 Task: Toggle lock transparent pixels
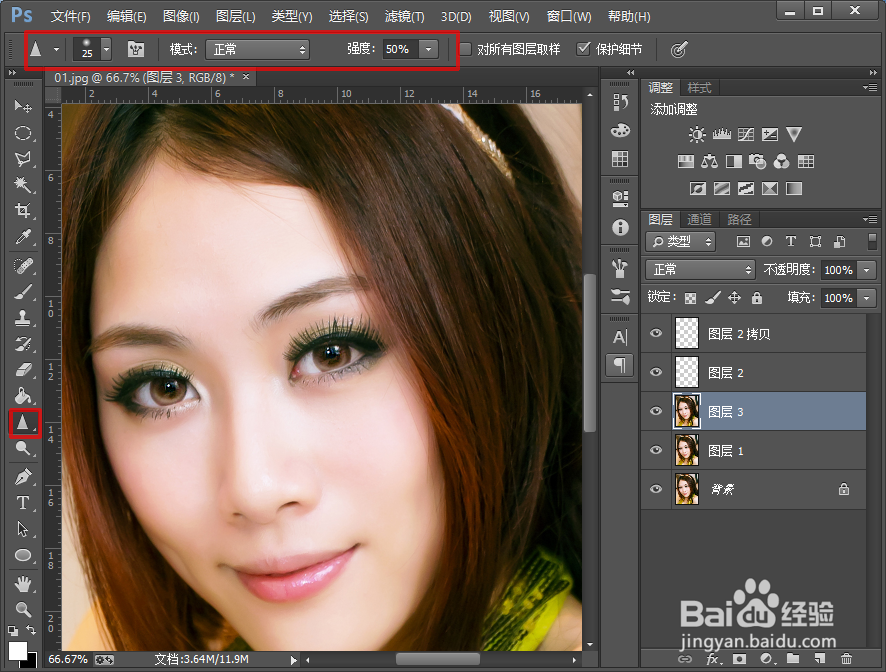(690, 298)
